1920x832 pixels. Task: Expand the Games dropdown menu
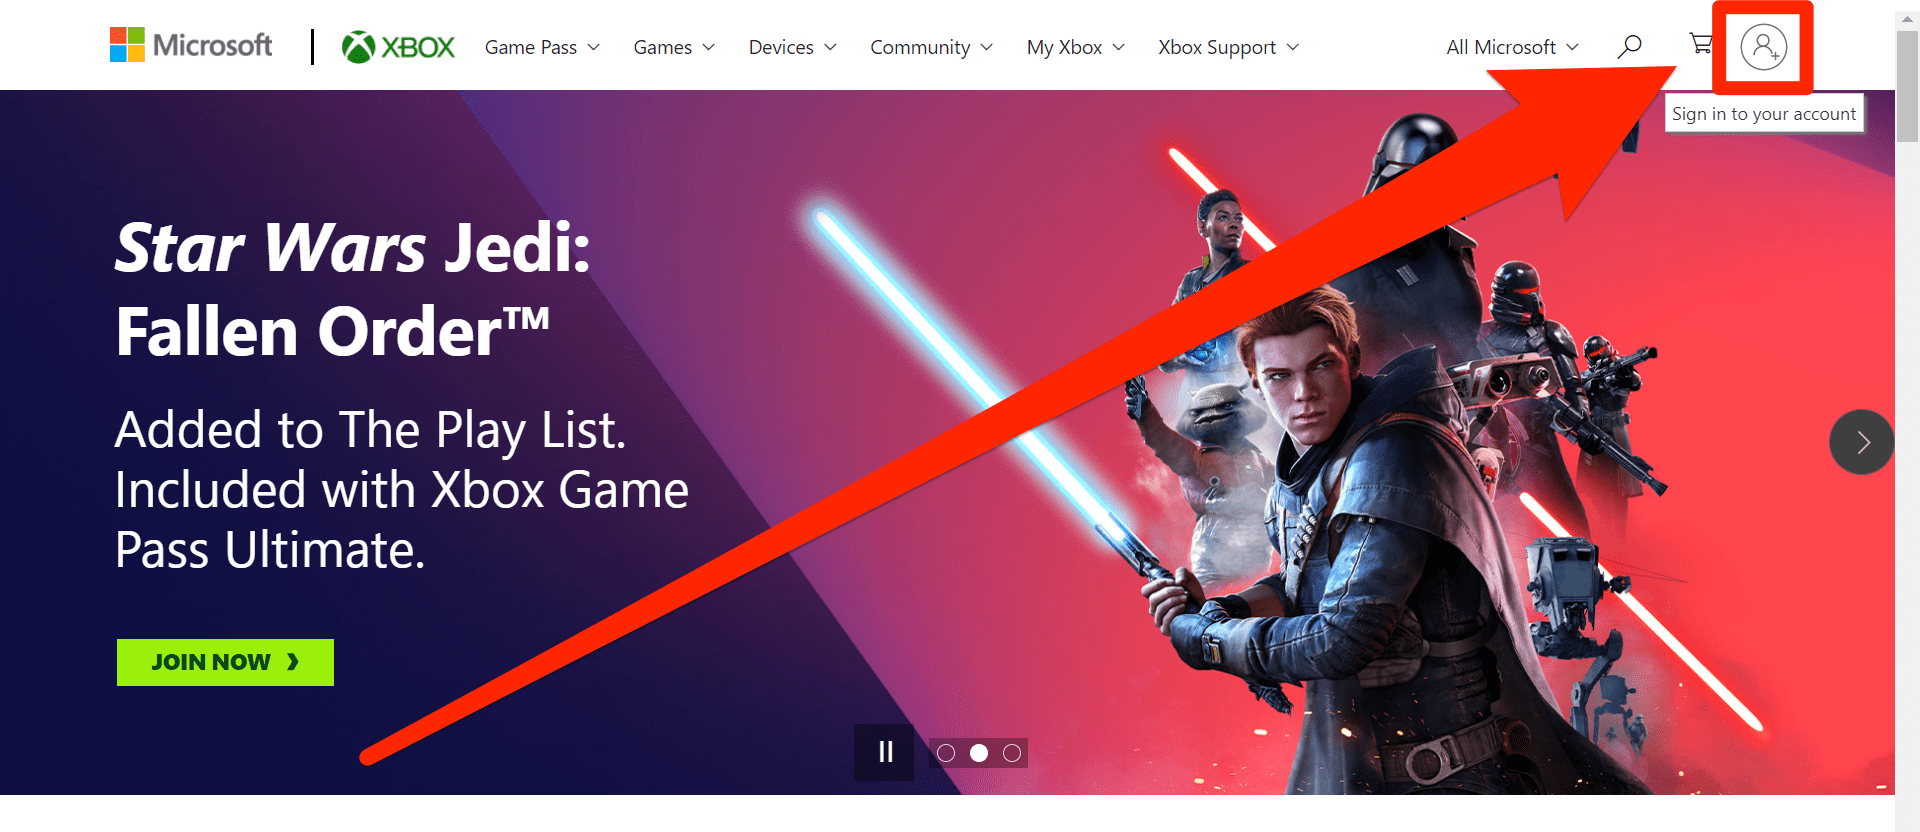click(674, 47)
